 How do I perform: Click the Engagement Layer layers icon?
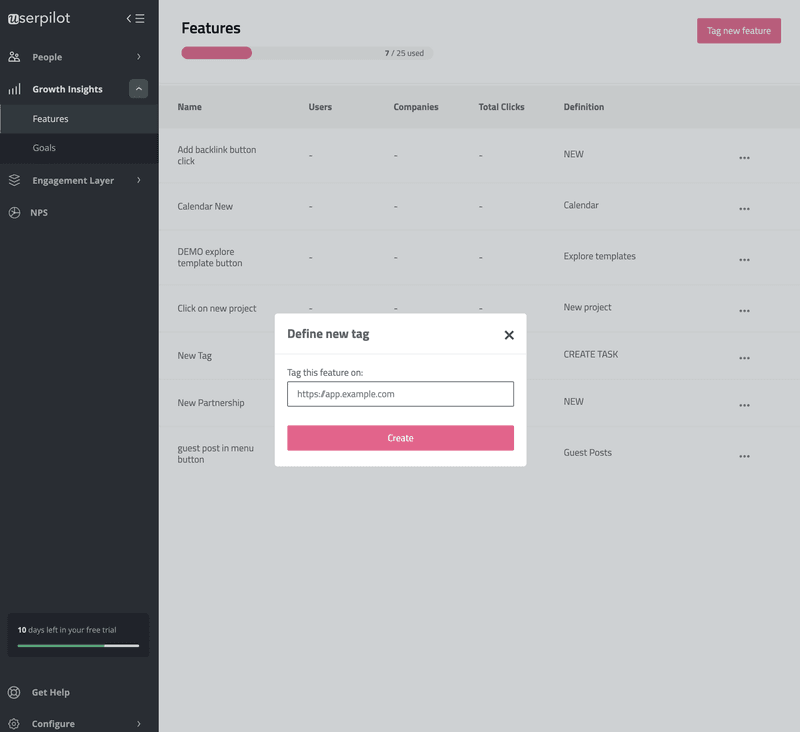click(15, 181)
